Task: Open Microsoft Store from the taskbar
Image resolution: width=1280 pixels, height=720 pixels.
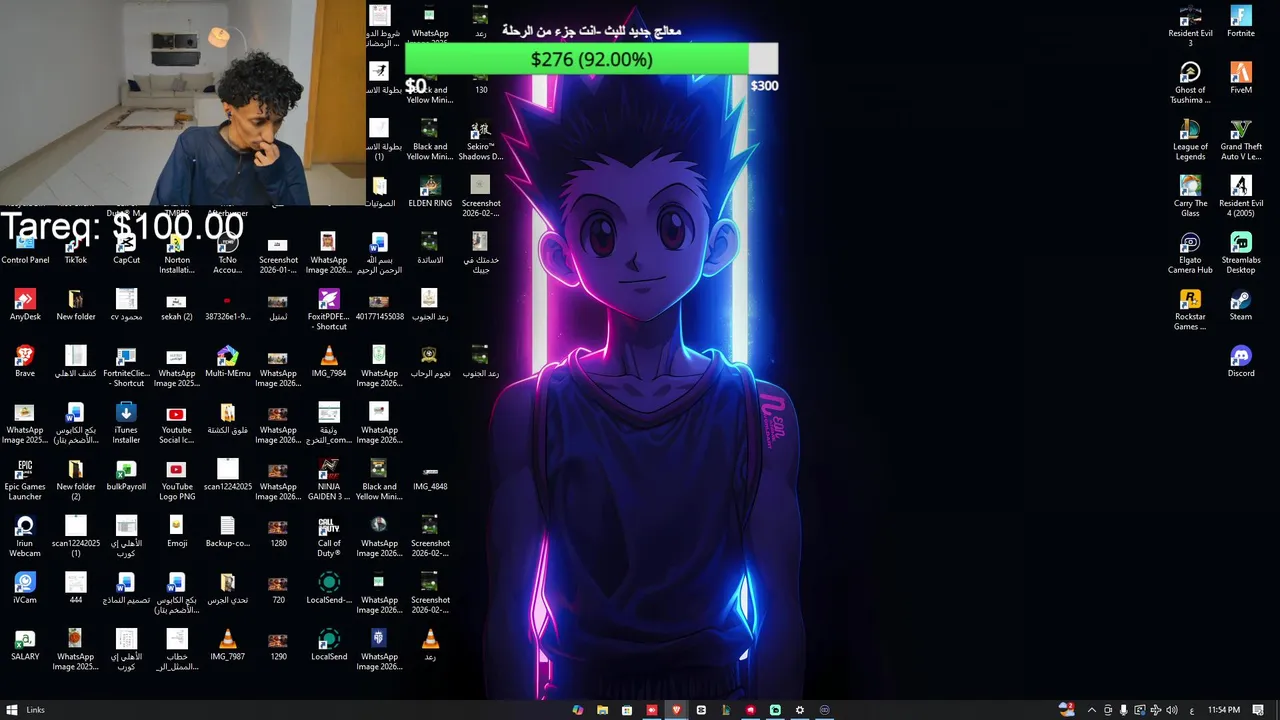Action: click(627, 710)
